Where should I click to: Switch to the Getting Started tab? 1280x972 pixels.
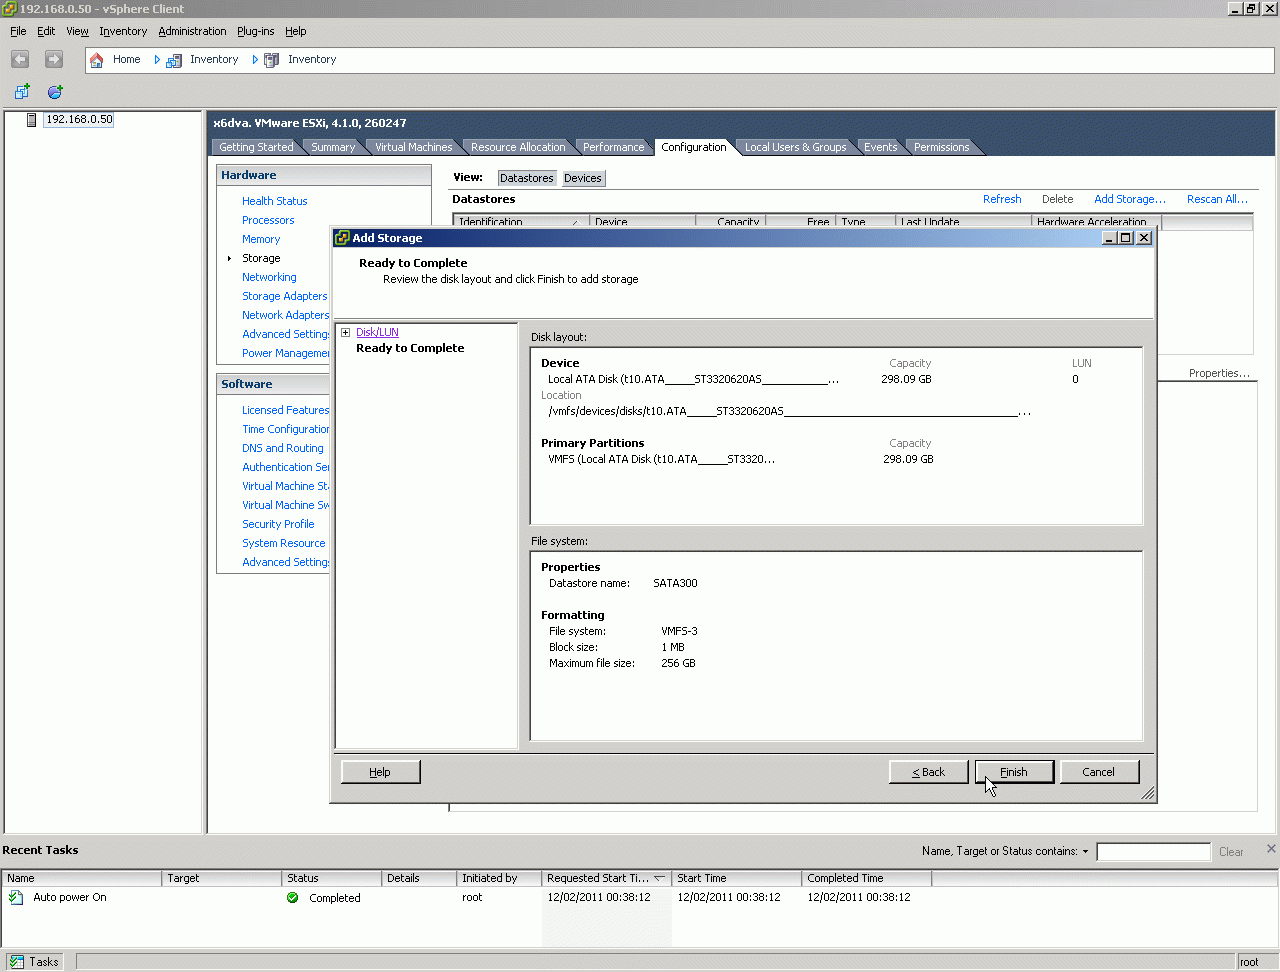(x=256, y=147)
